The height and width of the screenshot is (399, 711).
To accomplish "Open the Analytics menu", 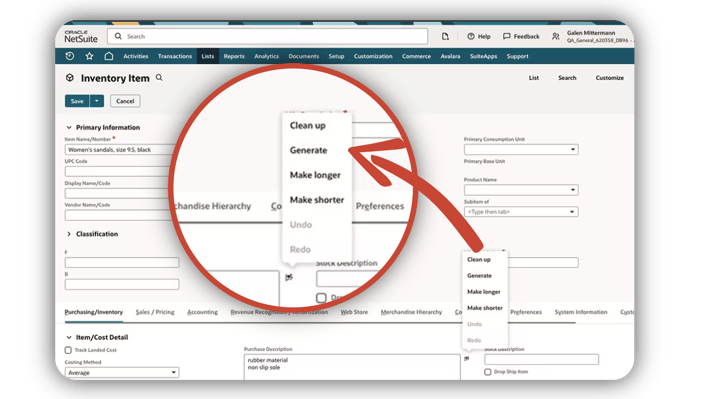I will (x=267, y=56).
